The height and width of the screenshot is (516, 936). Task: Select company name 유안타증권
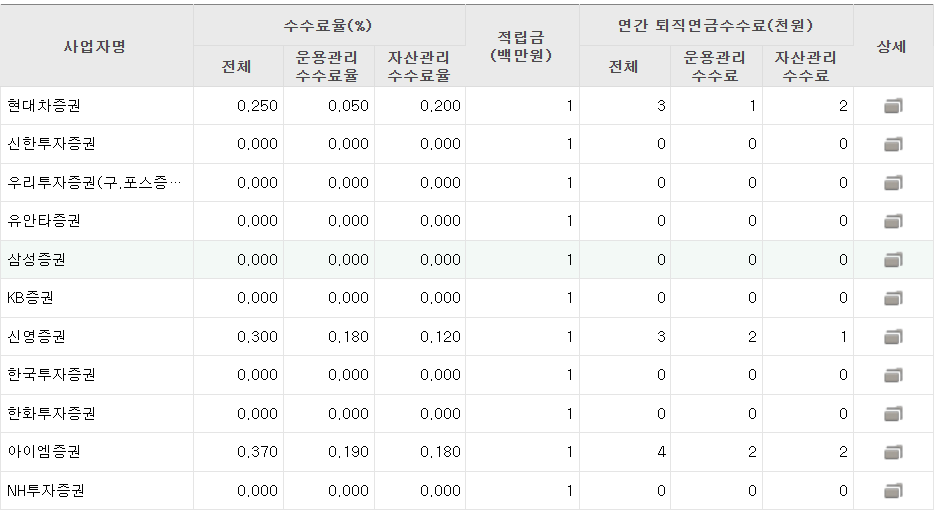tap(44, 221)
